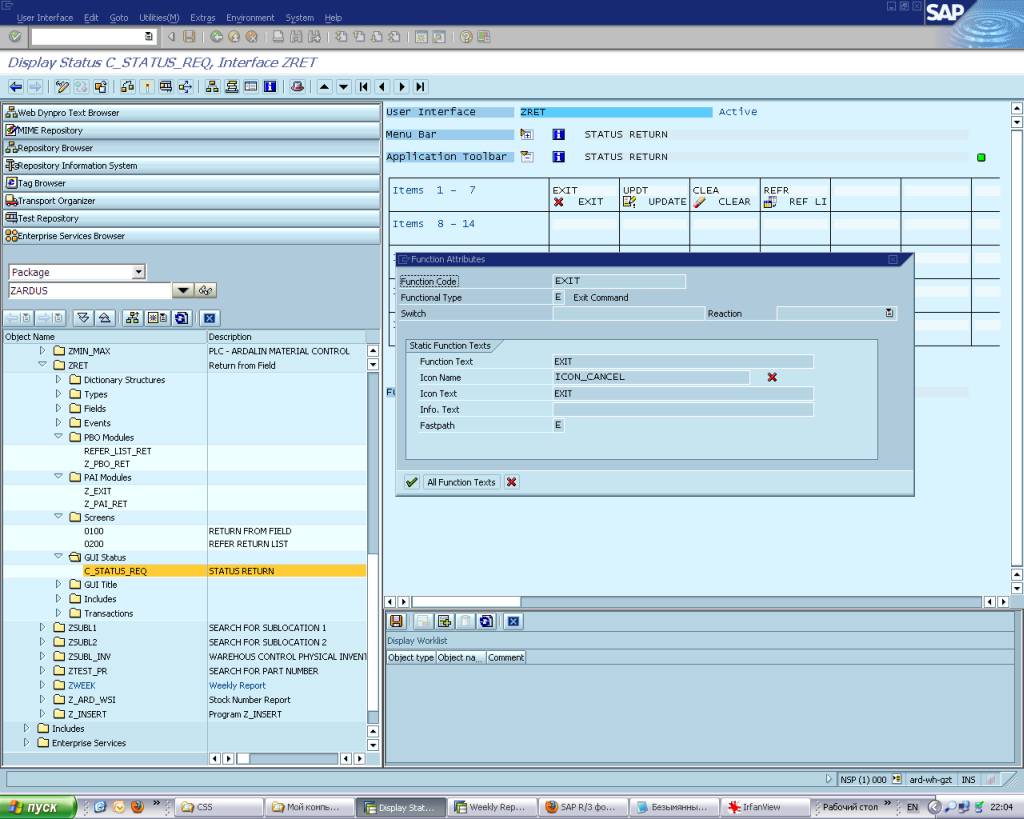The width and height of the screenshot is (1024, 819).
Task: Click the close X icon above the object tree
Action: coord(209,318)
